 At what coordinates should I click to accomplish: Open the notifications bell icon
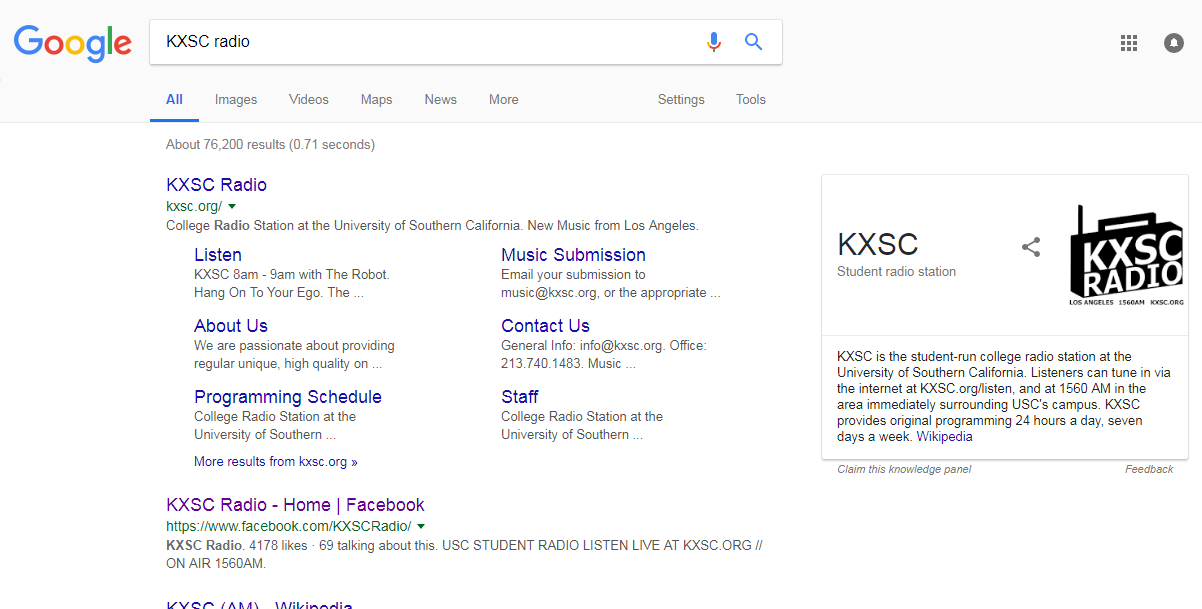tap(1174, 43)
